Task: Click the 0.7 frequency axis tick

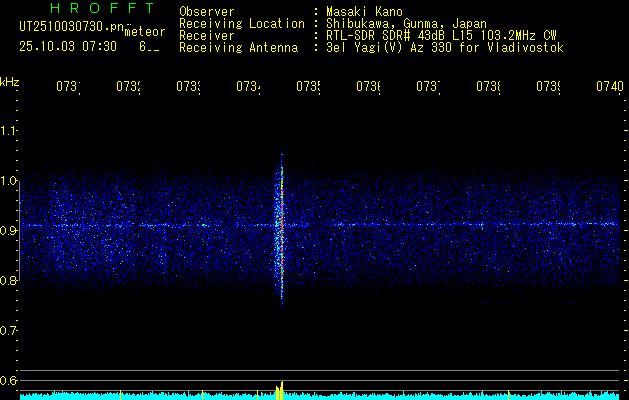Action: 10,330
